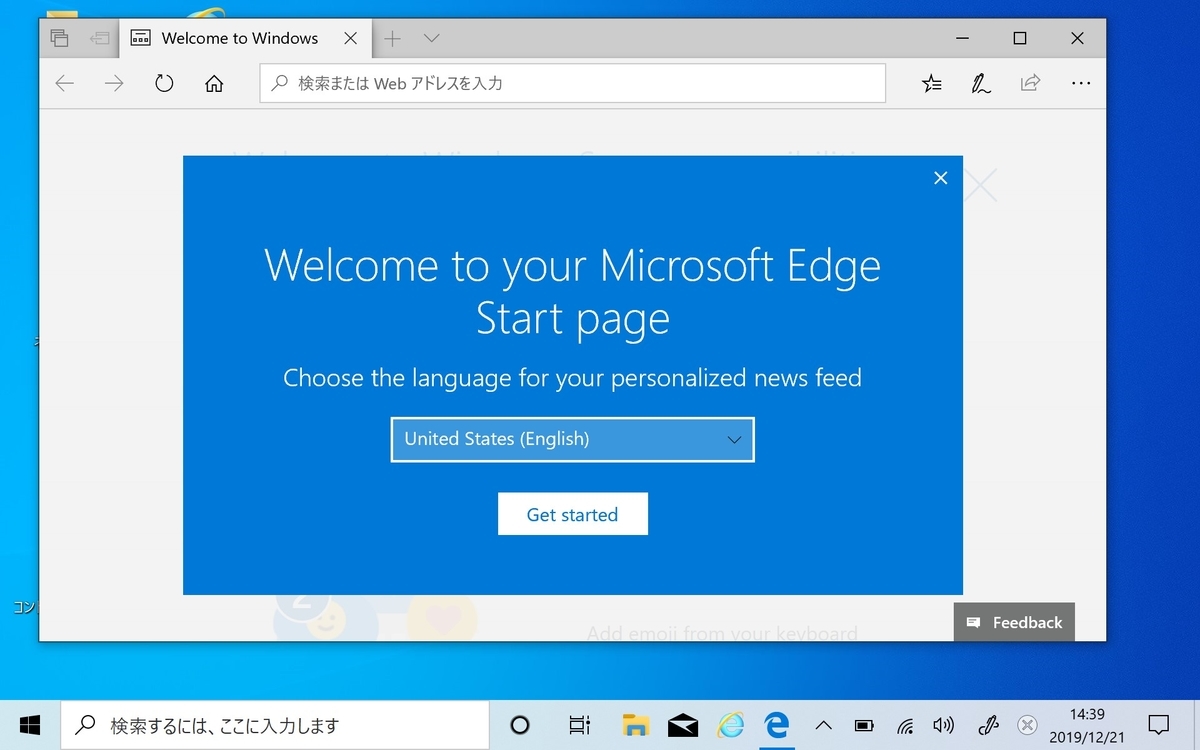Click the Edge forward navigation arrow
Viewport: 1200px width, 750px height.
tap(114, 84)
